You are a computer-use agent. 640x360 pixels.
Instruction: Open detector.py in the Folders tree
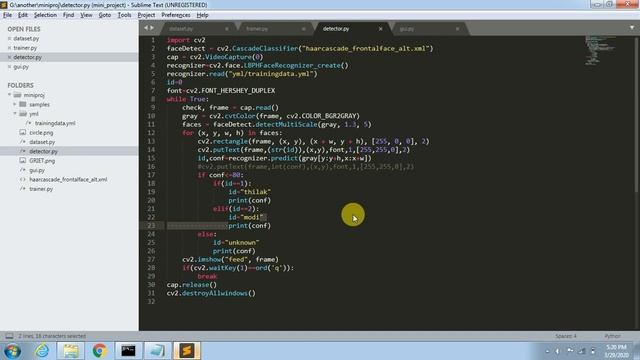point(43,151)
